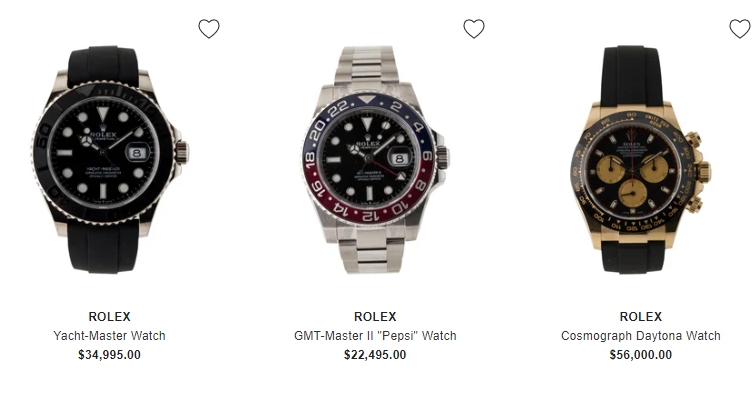Click the black rubber strap above Yacht-Master dial
Image resolution: width=756 pixels, height=394 pixels.
103,65
